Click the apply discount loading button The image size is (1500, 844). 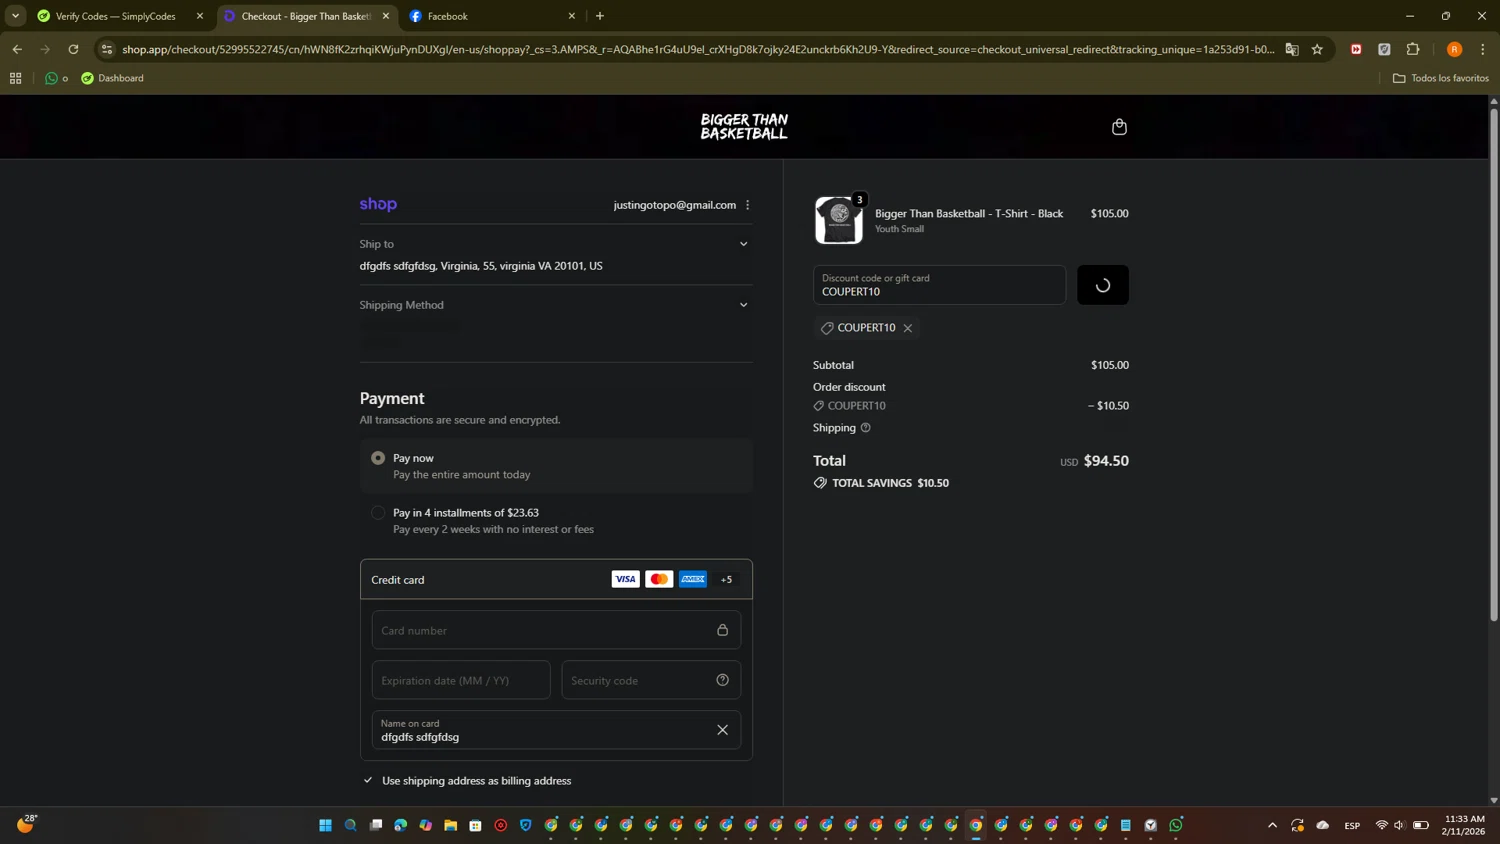point(1103,285)
